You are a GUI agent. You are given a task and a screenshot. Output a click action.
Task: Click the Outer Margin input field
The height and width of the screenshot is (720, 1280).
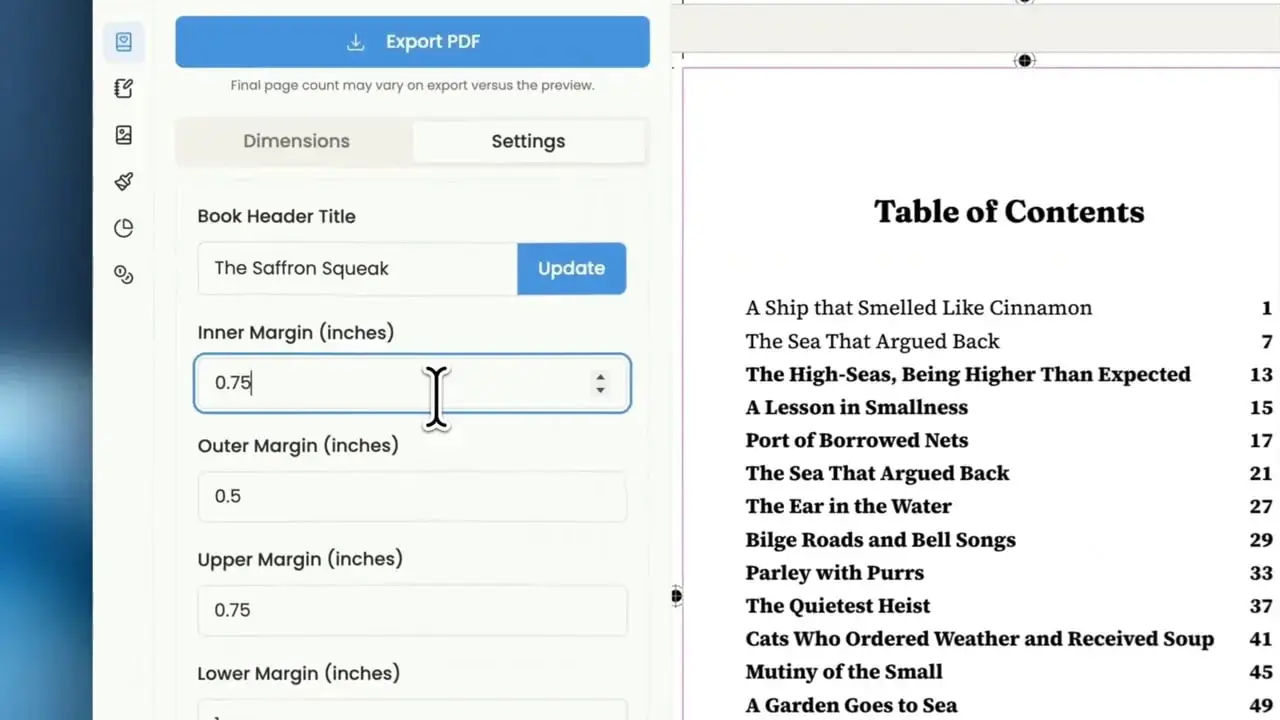click(412, 496)
